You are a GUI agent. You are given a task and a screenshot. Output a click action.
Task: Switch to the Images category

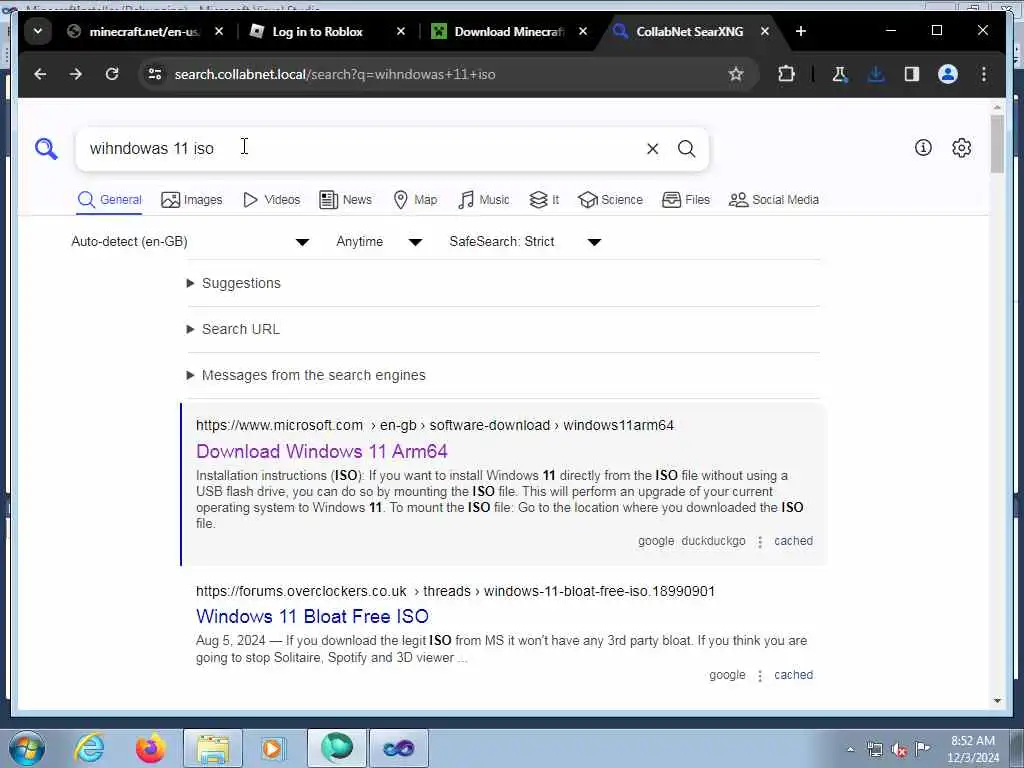pyautogui.click(x=191, y=200)
